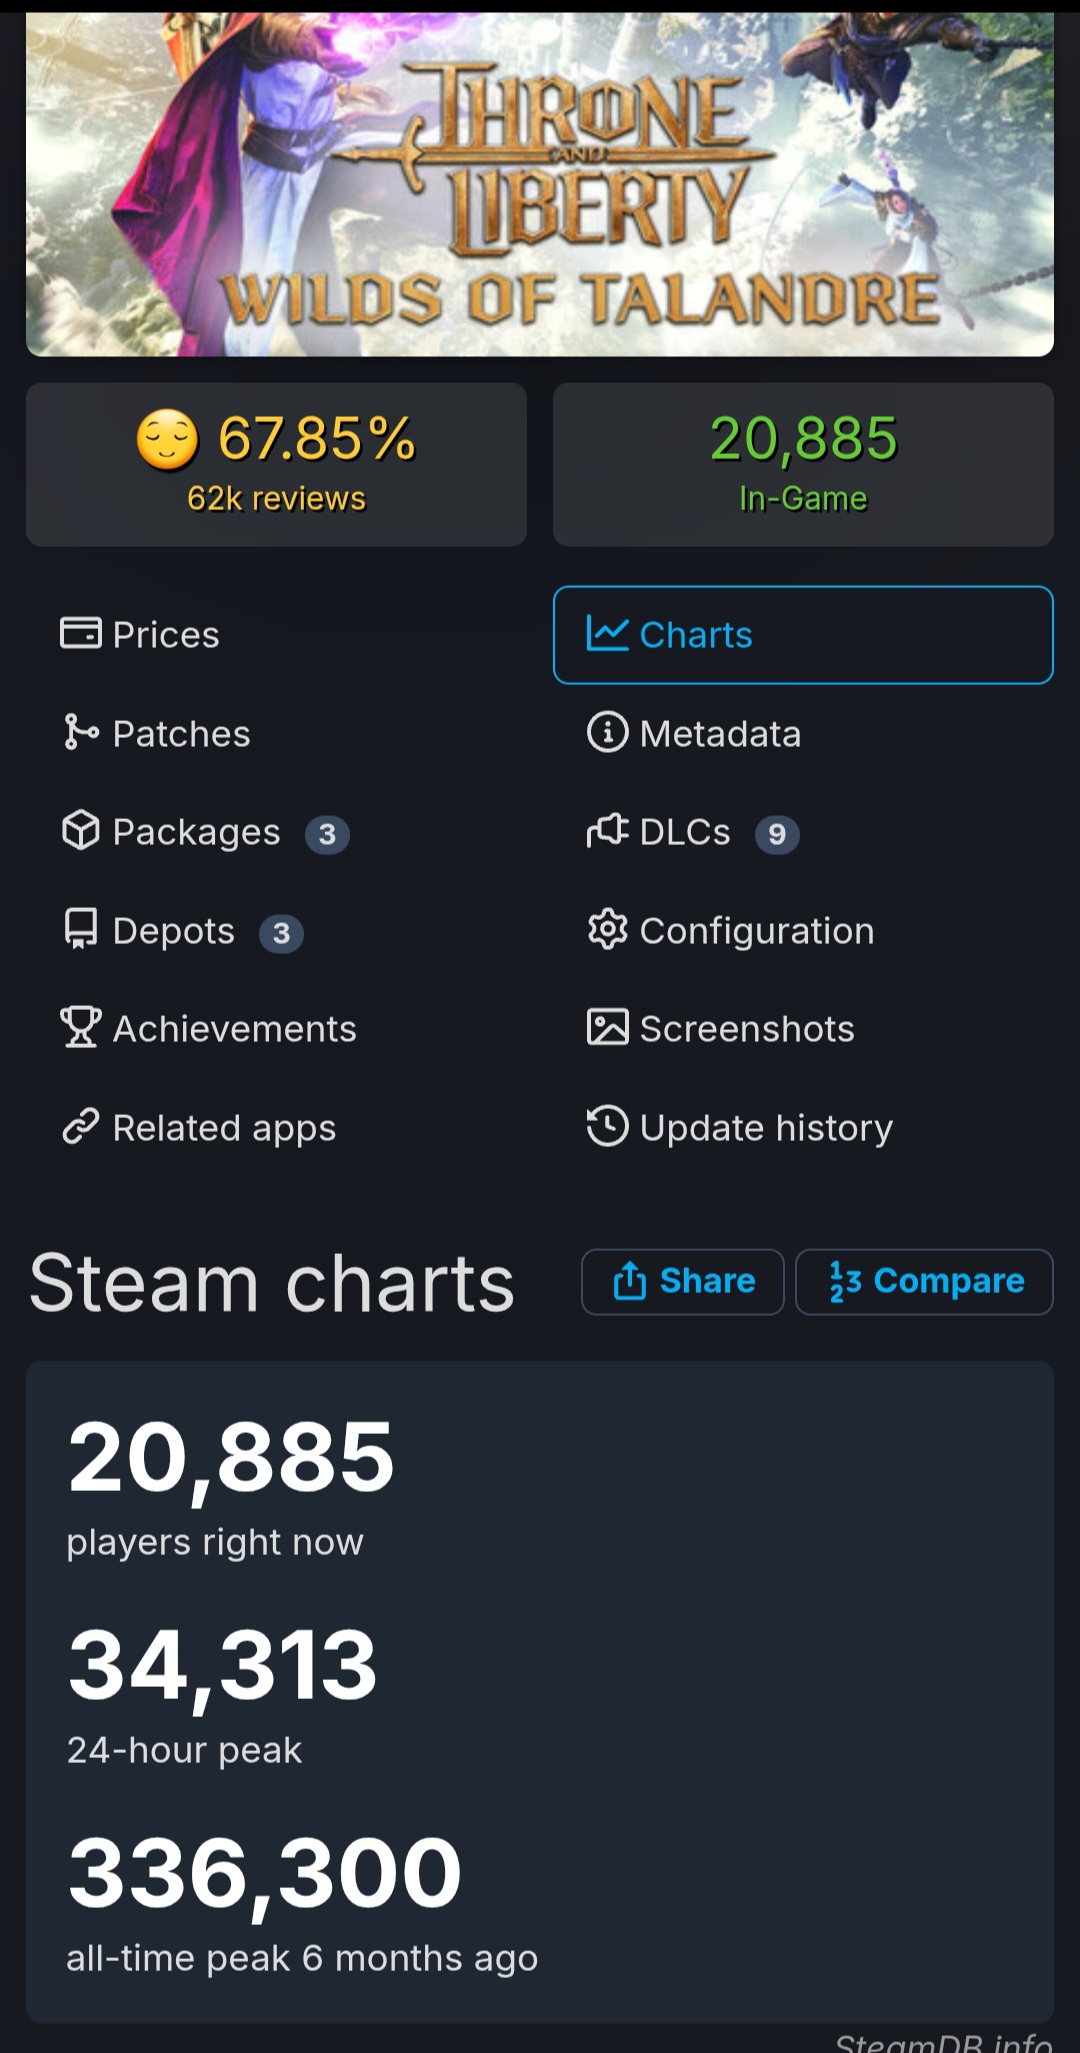
Task: Switch to the Charts tab
Action: point(802,635)
